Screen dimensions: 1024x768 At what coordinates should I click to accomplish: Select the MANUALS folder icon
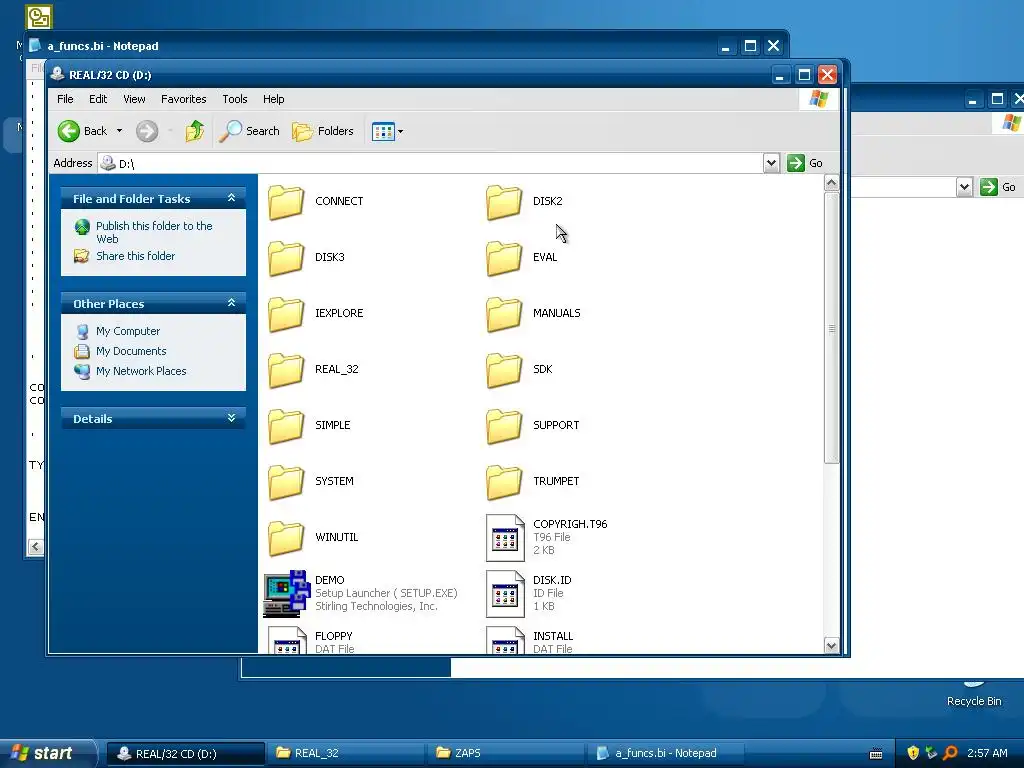pos(504,314)
